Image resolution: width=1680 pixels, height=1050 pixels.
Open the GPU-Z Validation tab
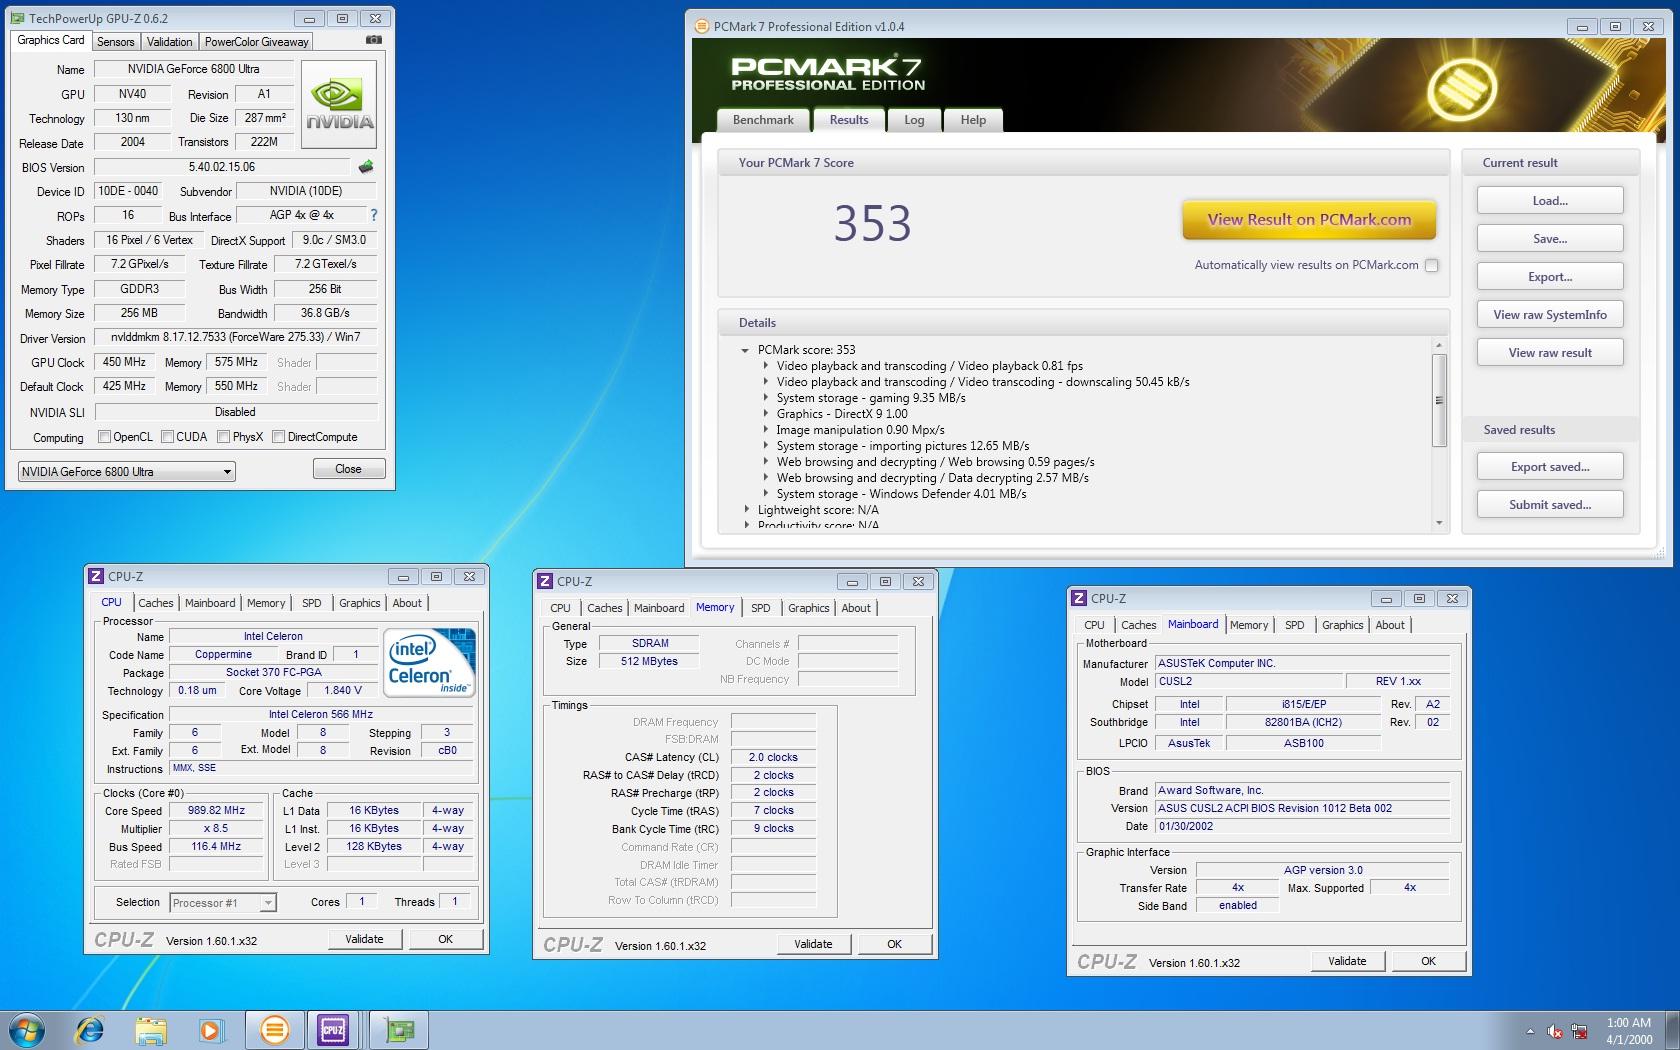(169, 42)
